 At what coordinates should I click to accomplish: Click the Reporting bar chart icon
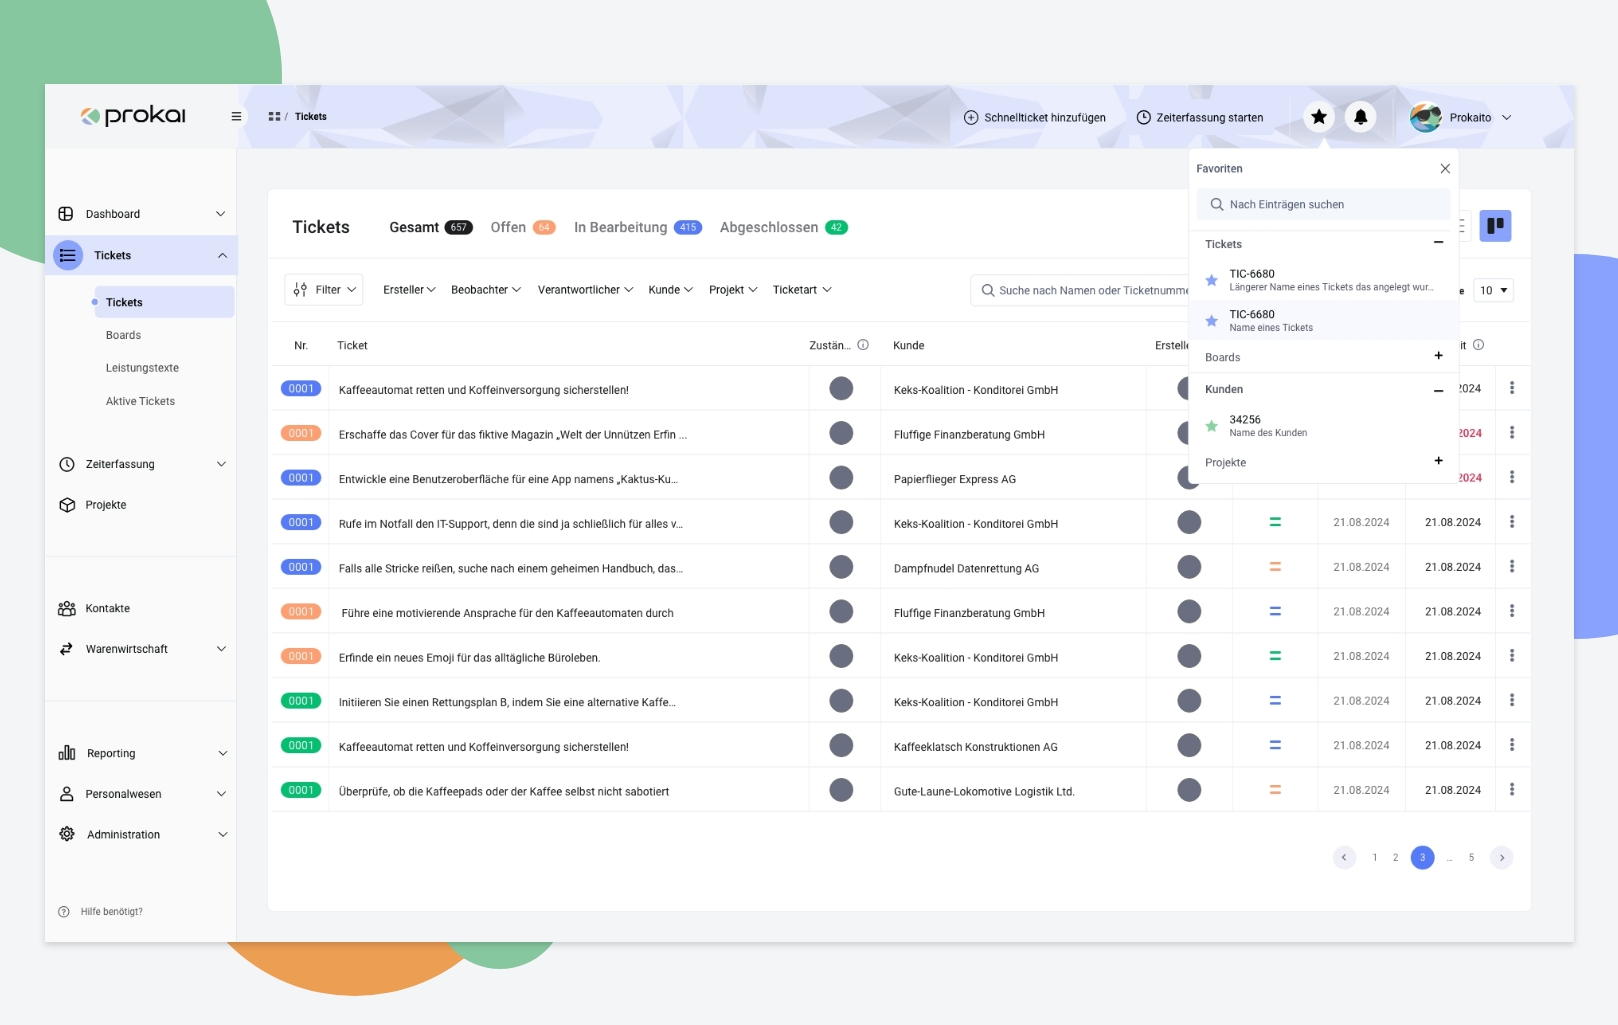pyautogui.click(x=67, y=753)
